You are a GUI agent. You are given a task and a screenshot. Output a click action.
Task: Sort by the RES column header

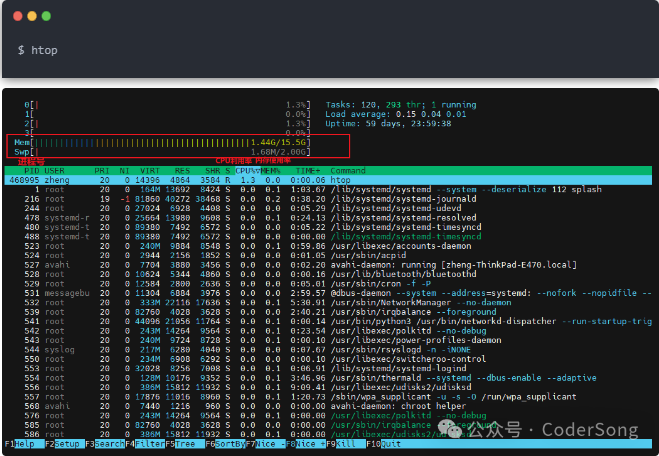(182, 171)
